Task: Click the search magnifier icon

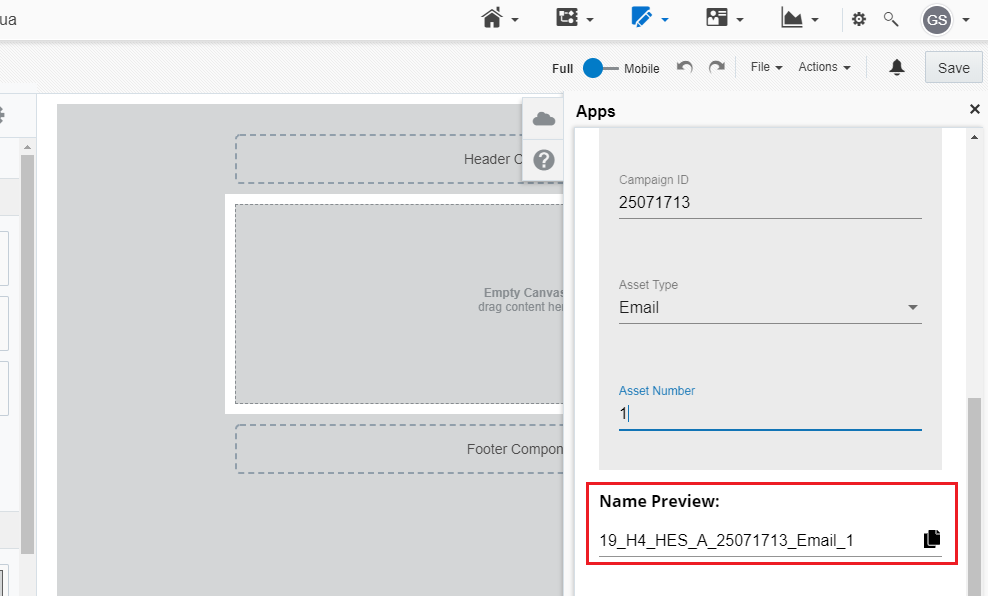Action: click(891, 20)
